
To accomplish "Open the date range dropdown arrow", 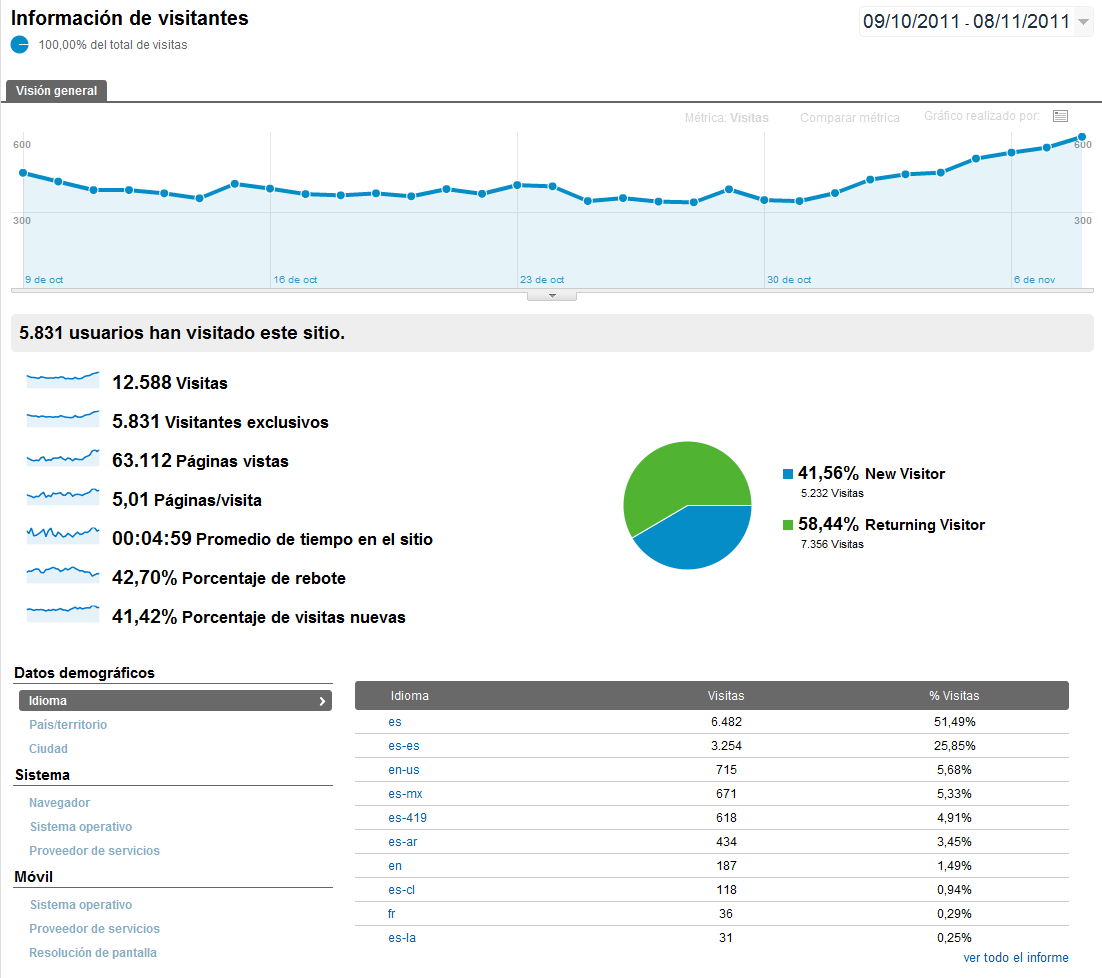I will (x=1084, y=22).
